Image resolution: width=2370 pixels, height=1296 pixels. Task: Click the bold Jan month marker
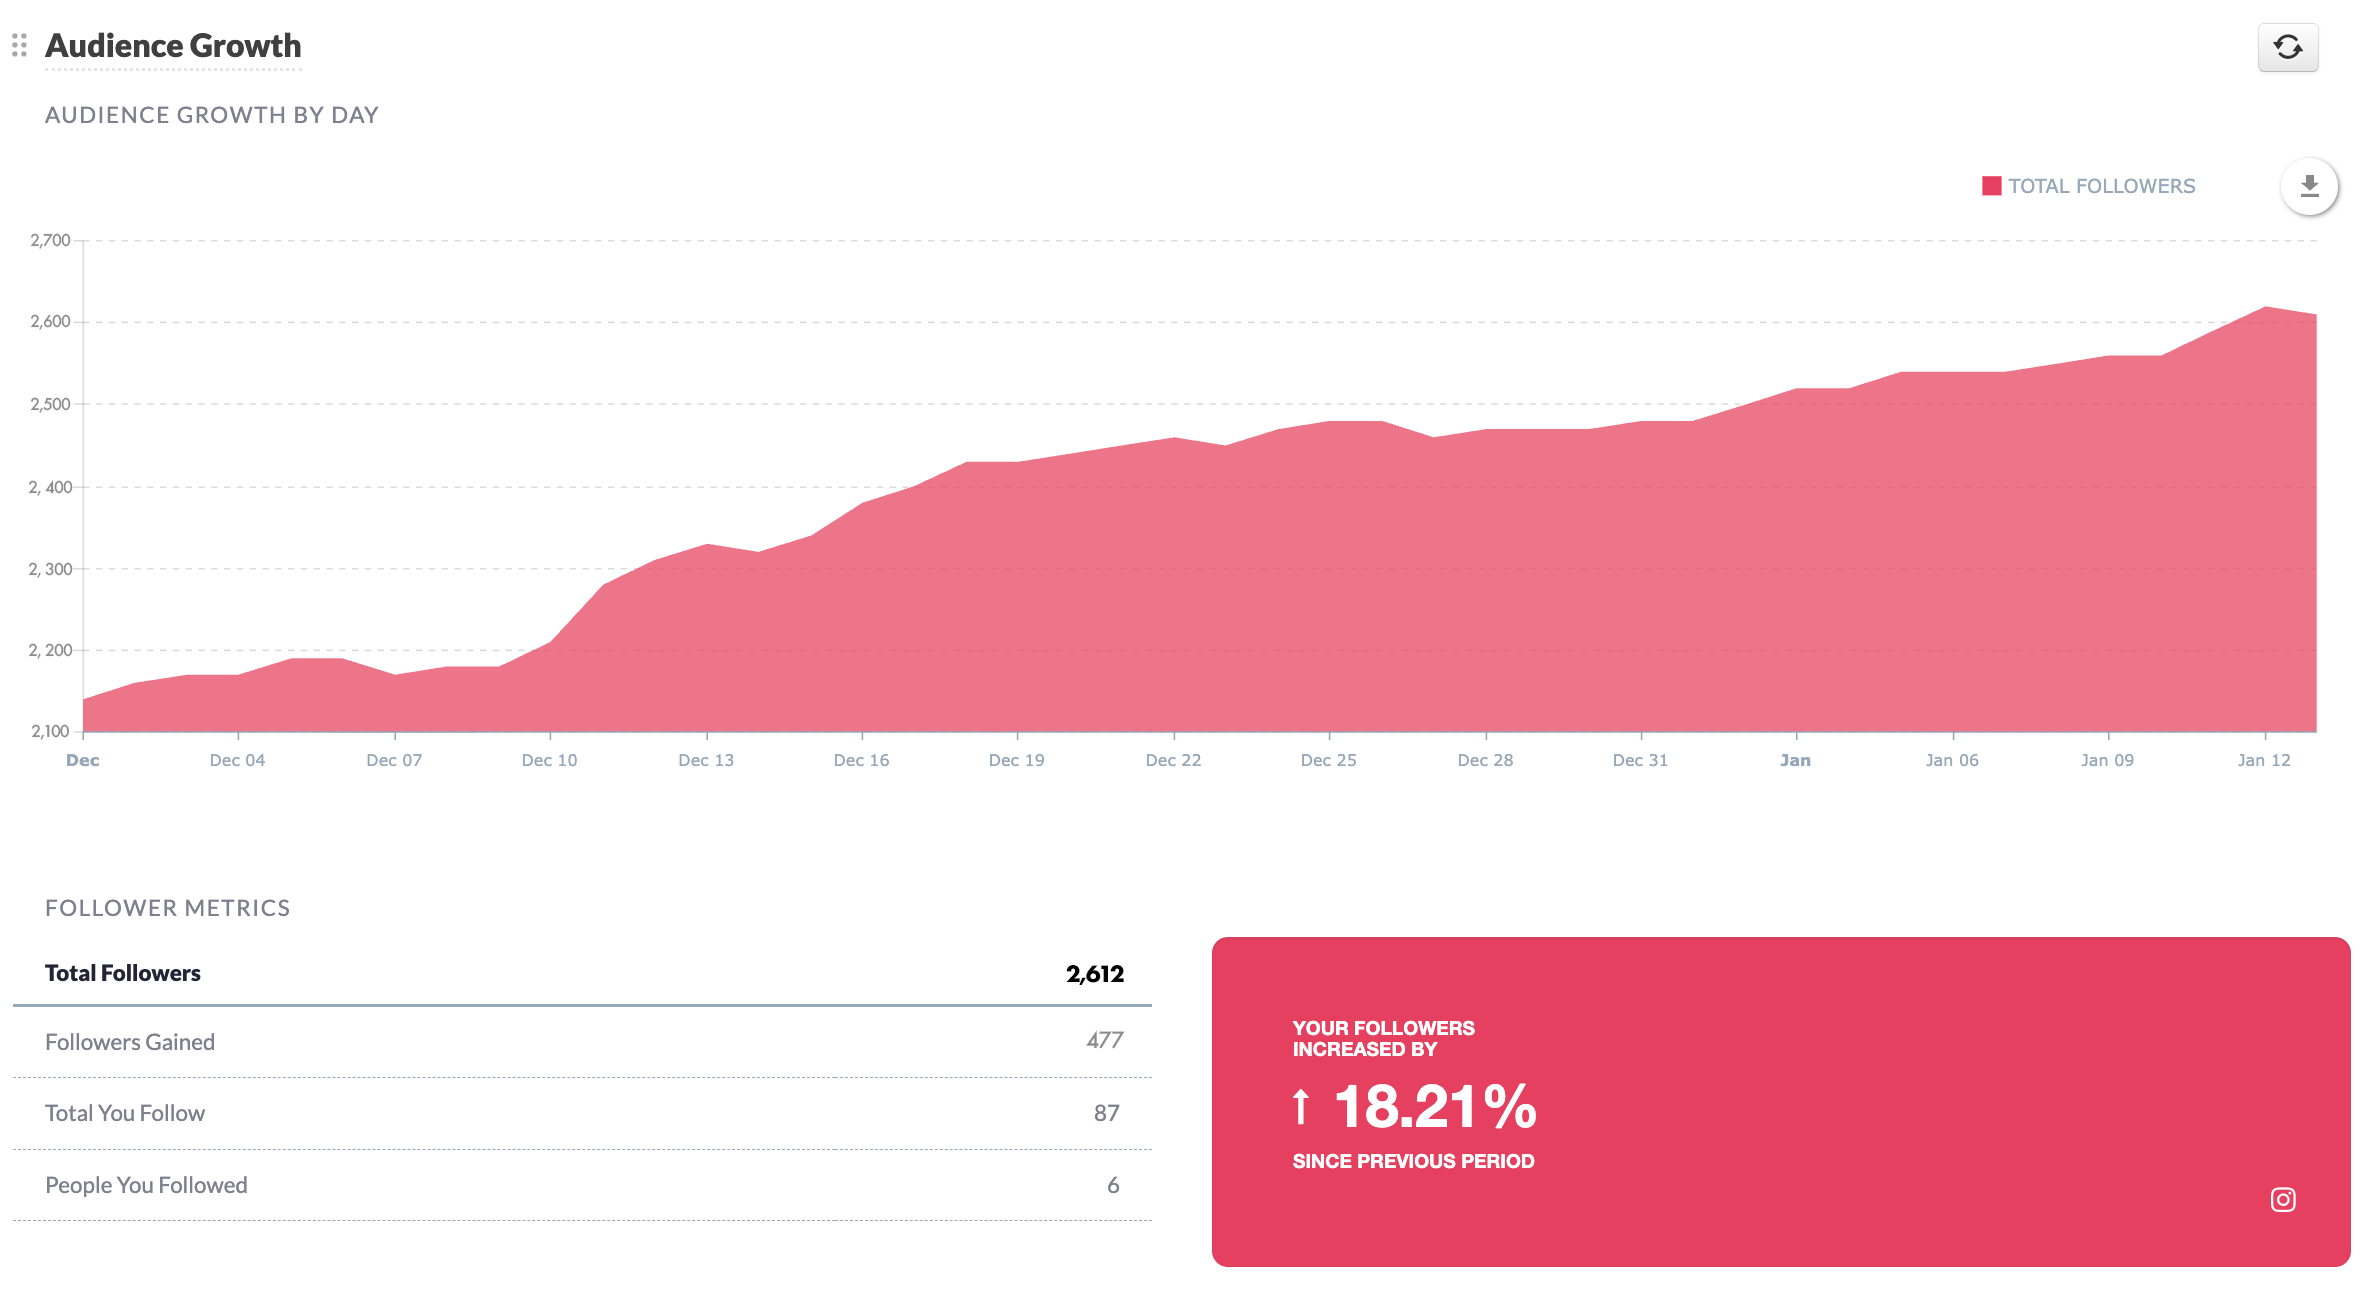pyautogui.click(x=1795, y=760)
